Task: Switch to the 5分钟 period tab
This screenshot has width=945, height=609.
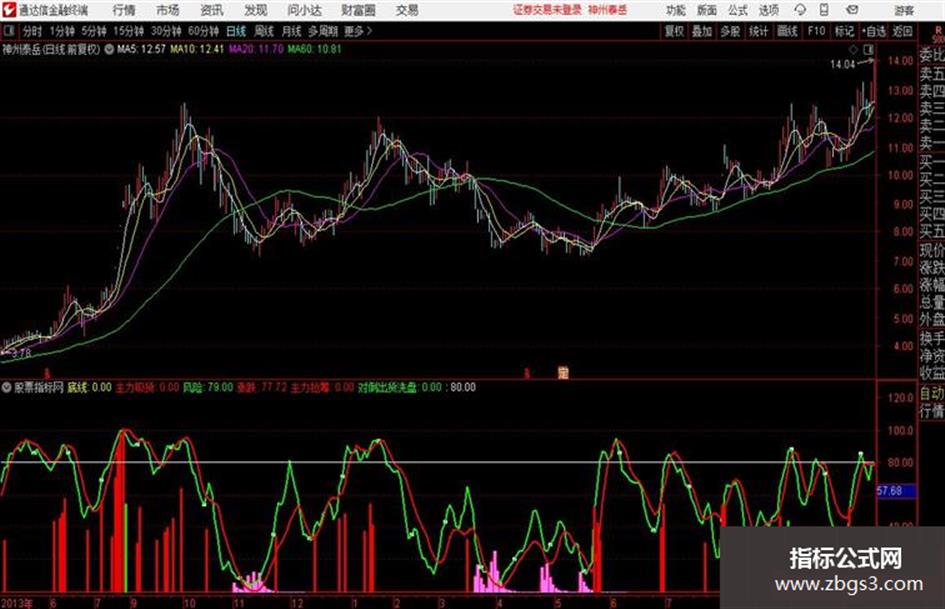Action: [93, 31]
